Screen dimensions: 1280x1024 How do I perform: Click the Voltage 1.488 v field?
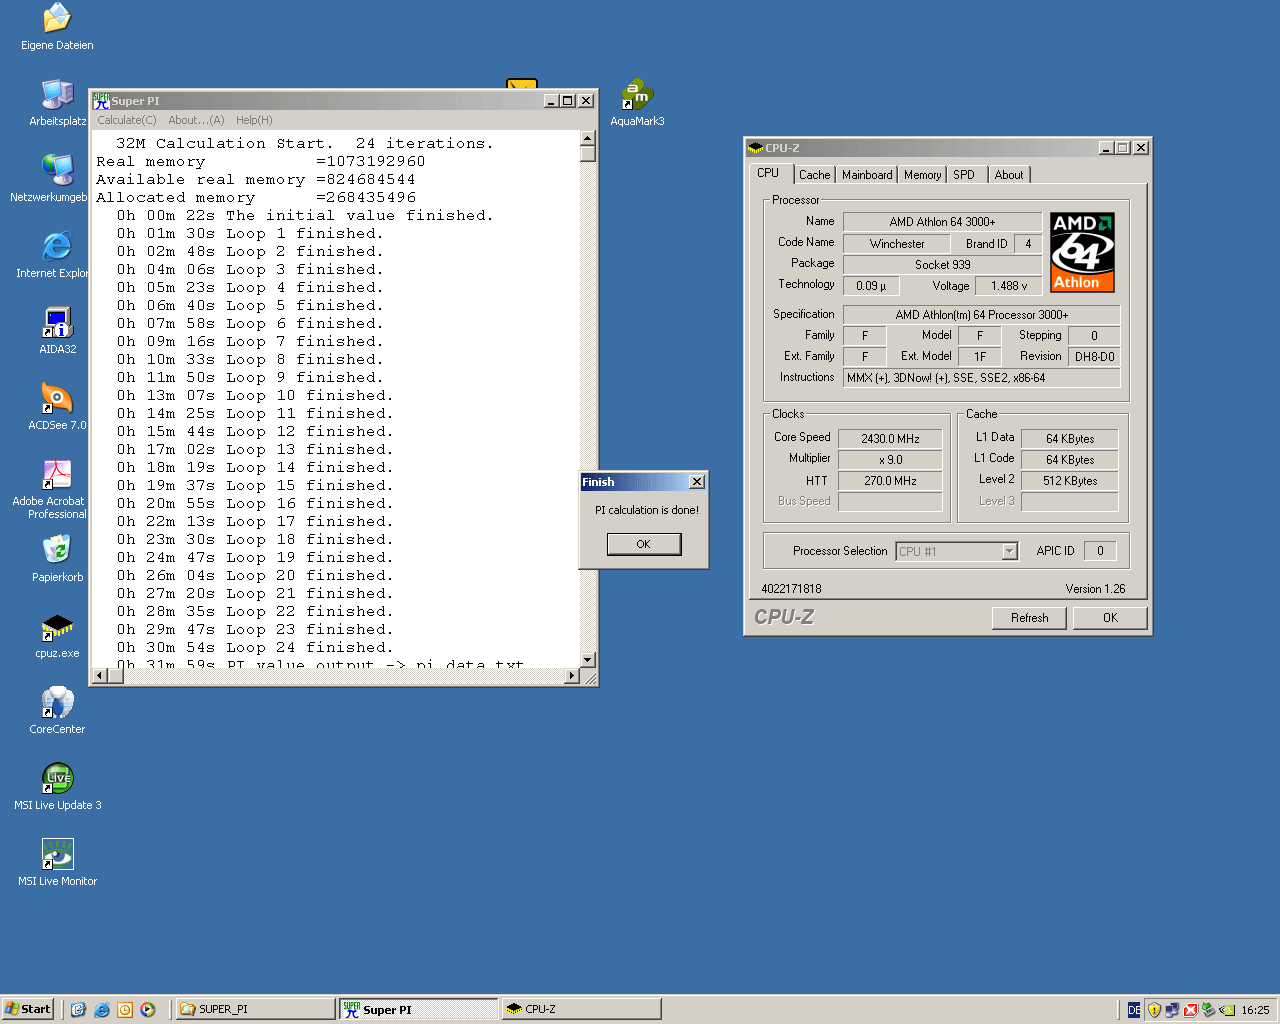click(1009, 286)
